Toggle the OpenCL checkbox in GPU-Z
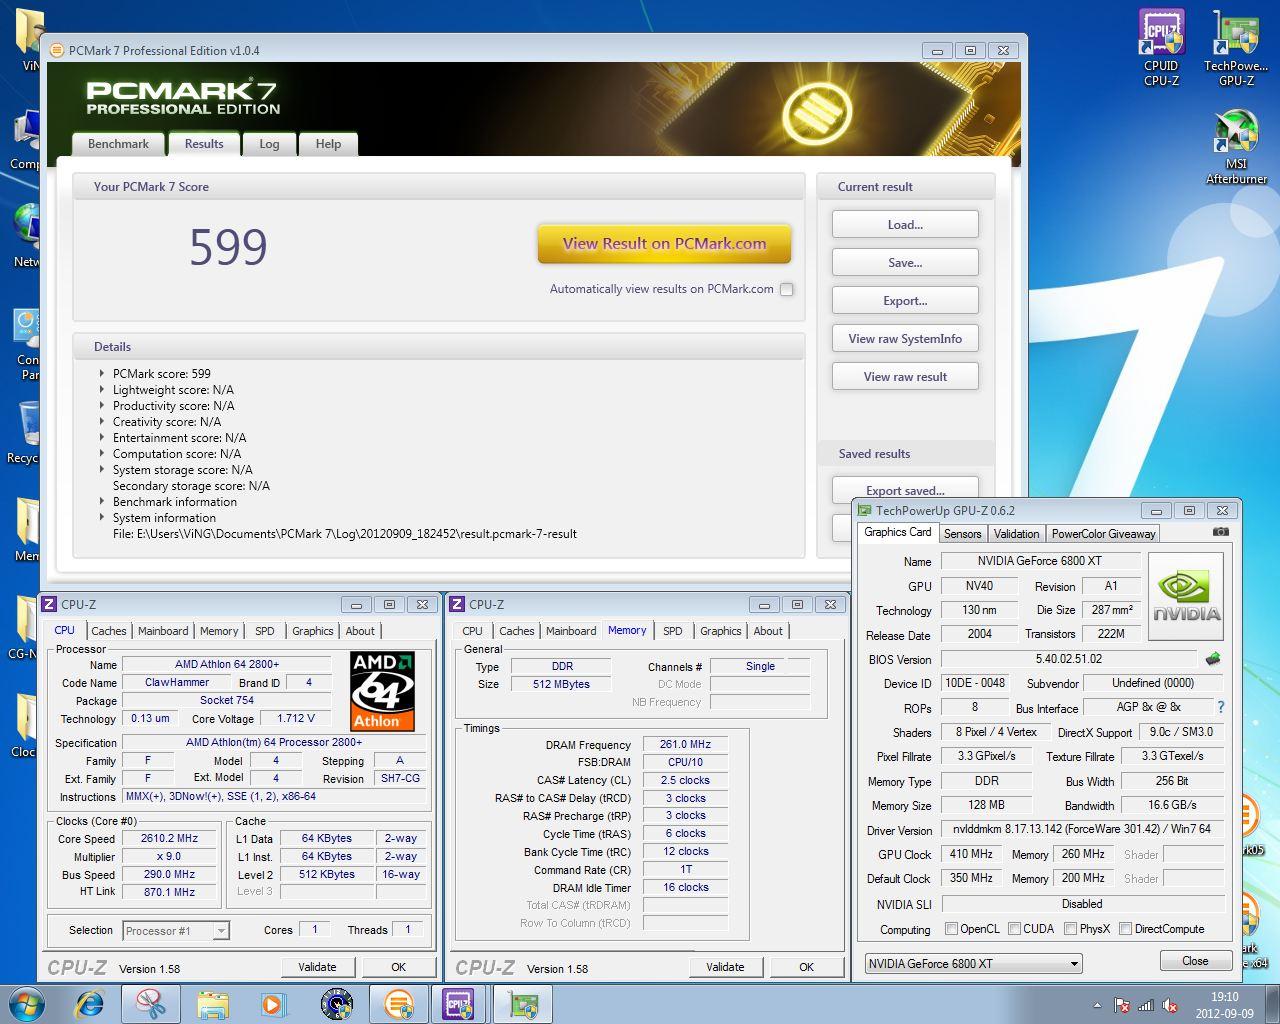Image resolution: width=1280 pixels, height=1024 pixels. click(x=951, y=929)
